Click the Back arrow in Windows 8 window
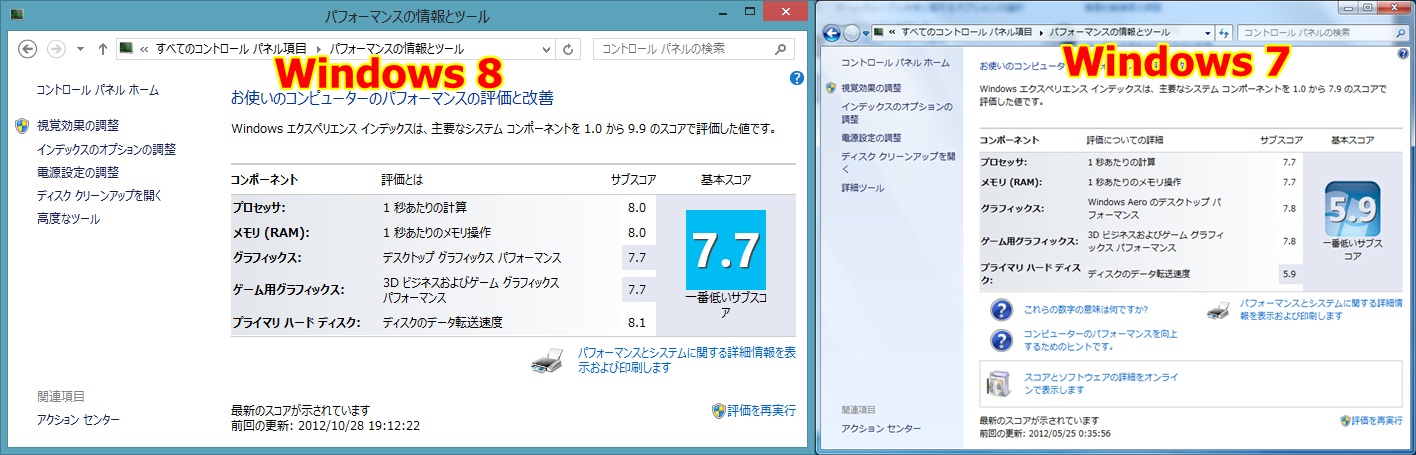Image resolution: width=1416 pixels, height=455 pixels. point(27,48)
